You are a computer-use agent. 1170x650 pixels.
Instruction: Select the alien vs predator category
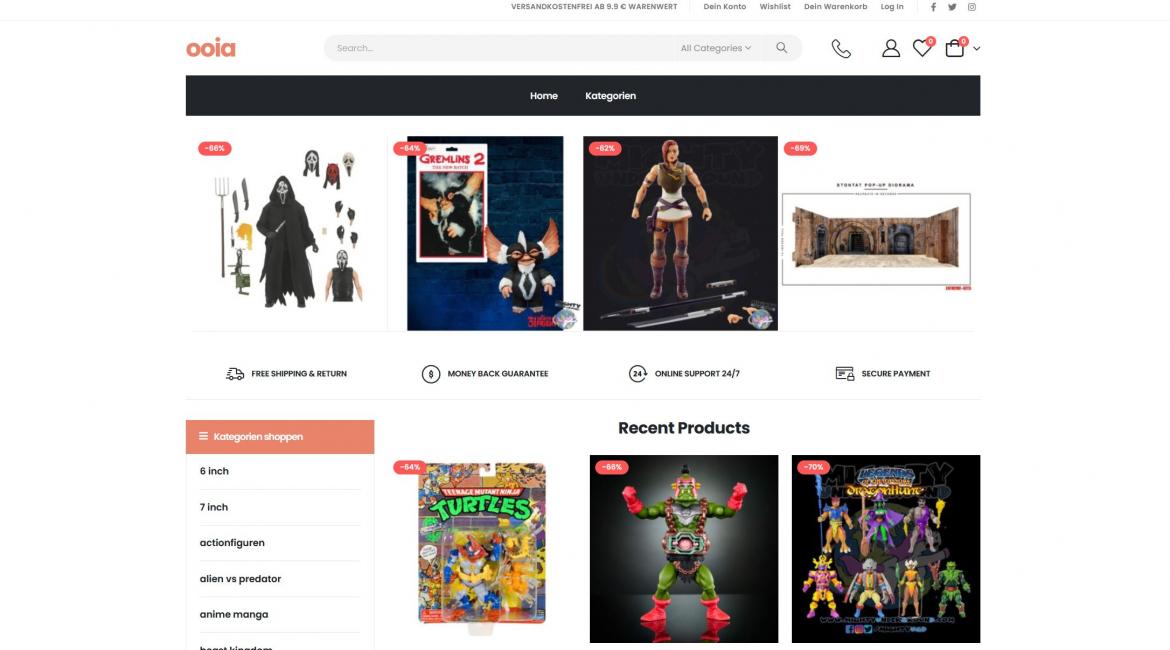[240, 578]
